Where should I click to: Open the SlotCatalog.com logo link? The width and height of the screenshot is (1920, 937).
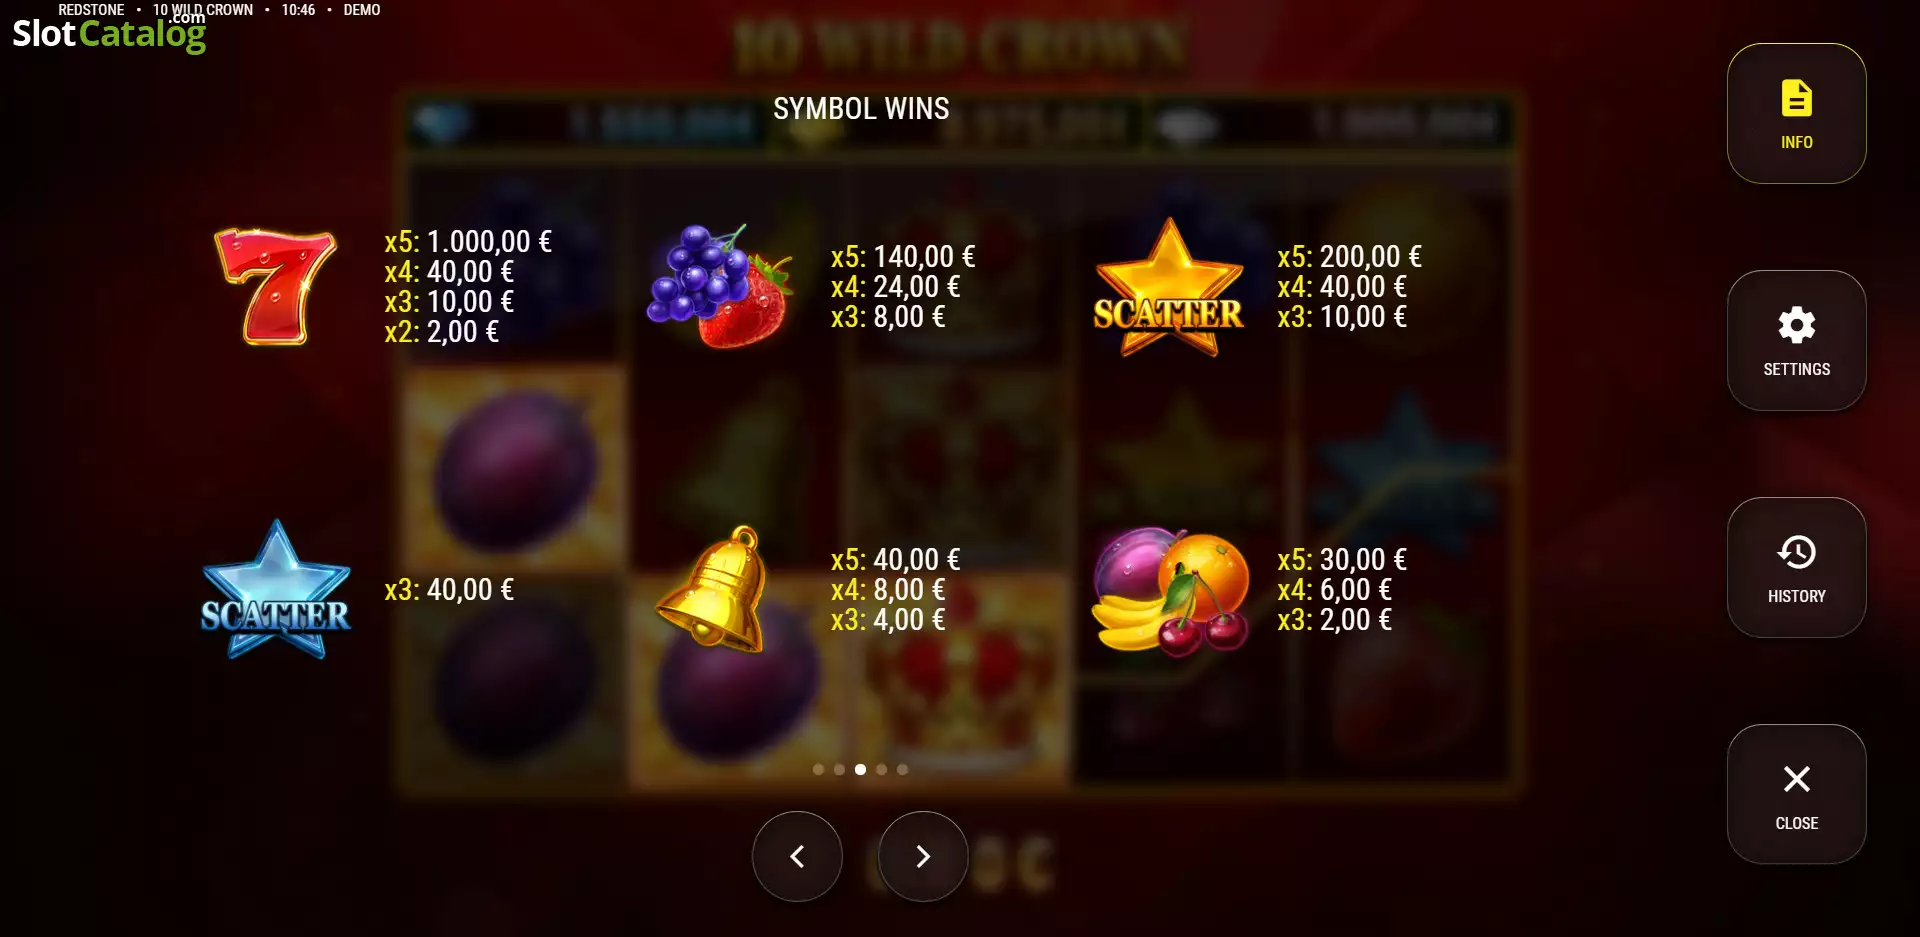[x=109, y=33]
